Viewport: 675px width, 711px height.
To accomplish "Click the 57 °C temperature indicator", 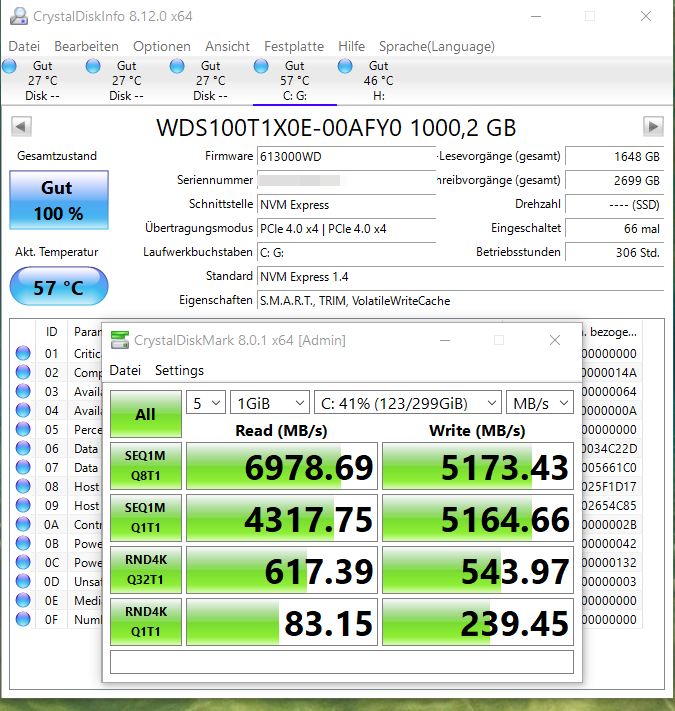I will (59, 287).
